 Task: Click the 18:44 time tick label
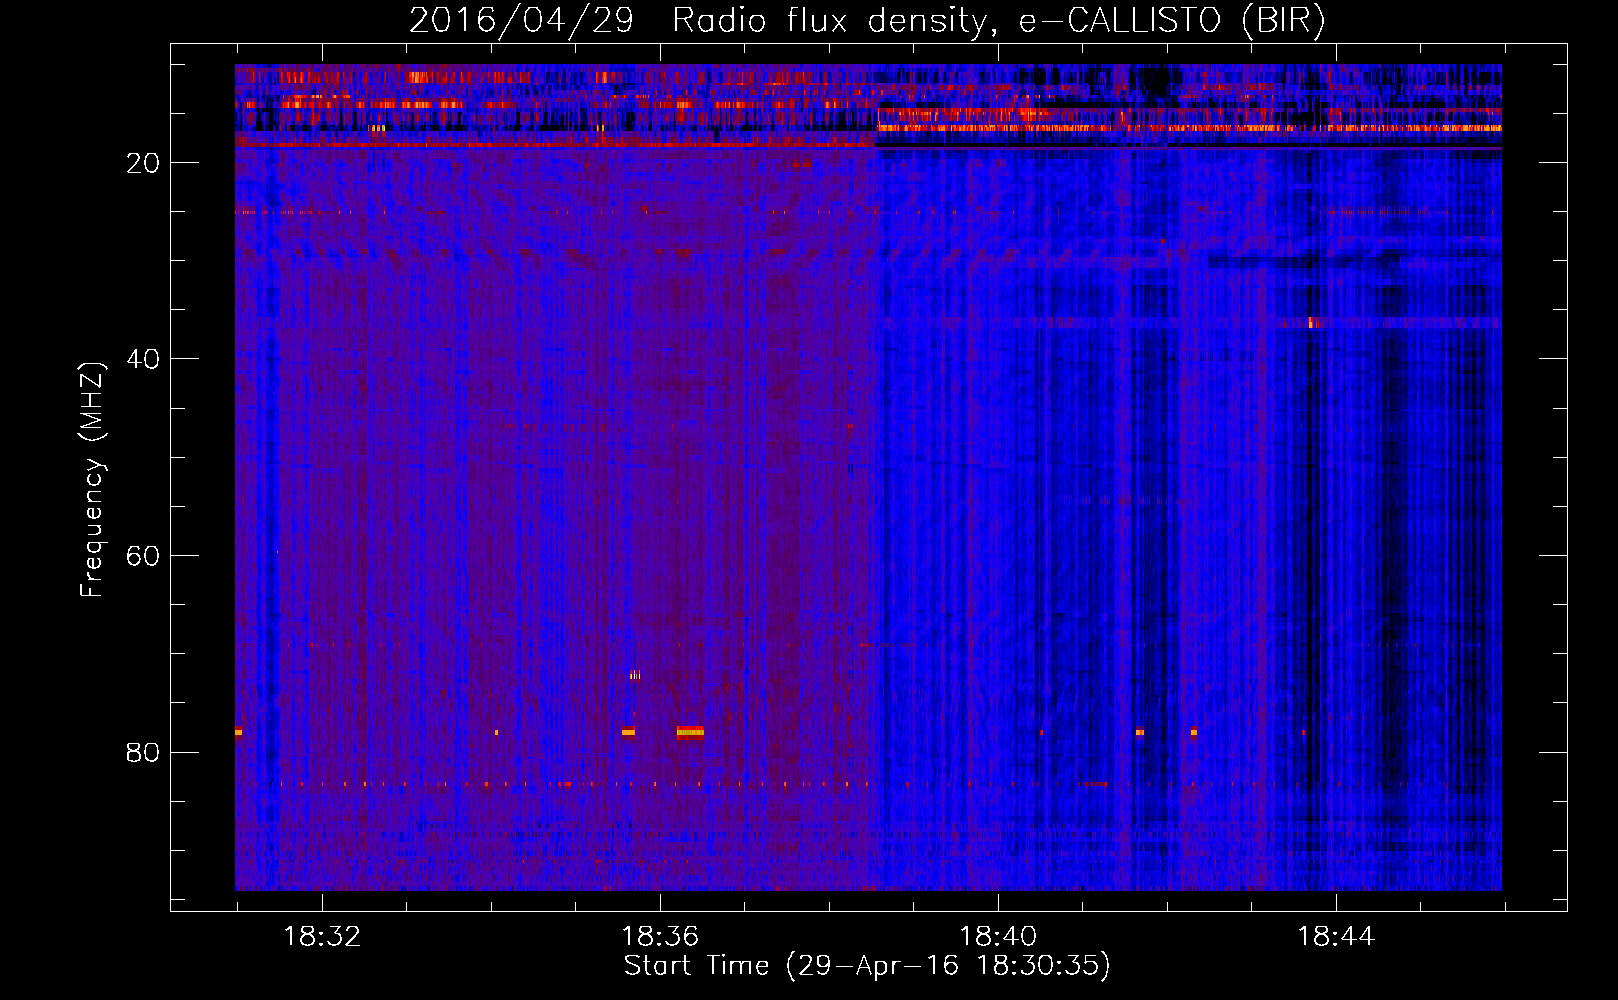click(x=1336, y=937)
